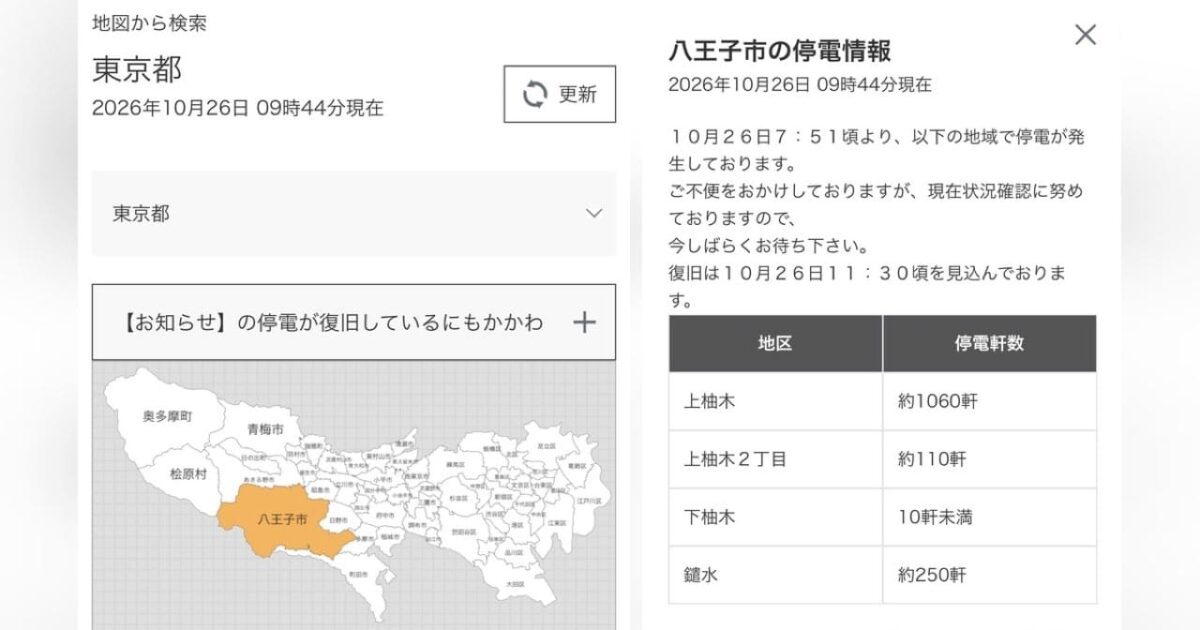Click the 更新 refresh button
1200x630 pixels.
pos(559,94)
